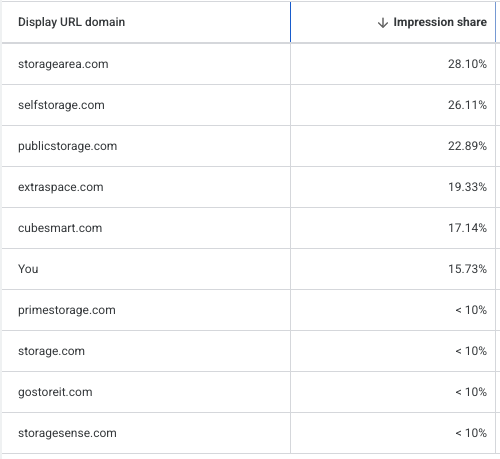Select the 17.14% impression share value
Screen dimensions: 500x459
467,228
